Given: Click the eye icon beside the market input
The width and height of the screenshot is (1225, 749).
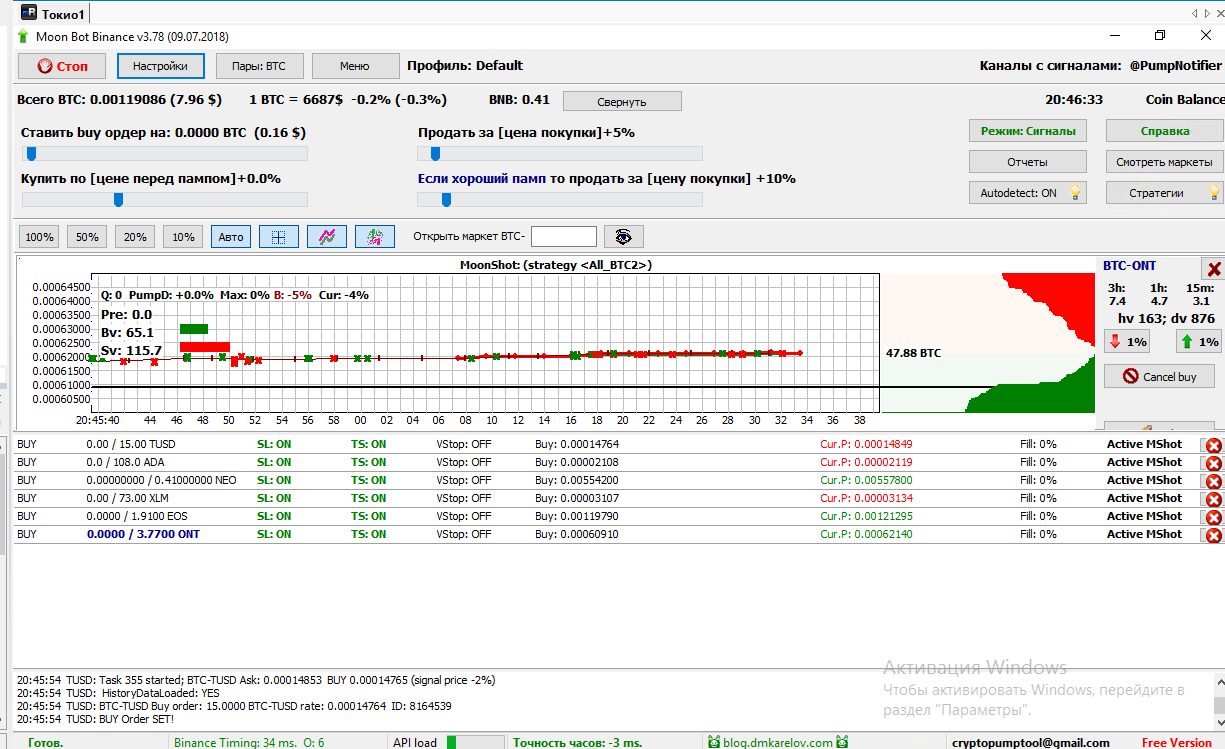Looking at the screenshot, I should (x=624, y=237).
